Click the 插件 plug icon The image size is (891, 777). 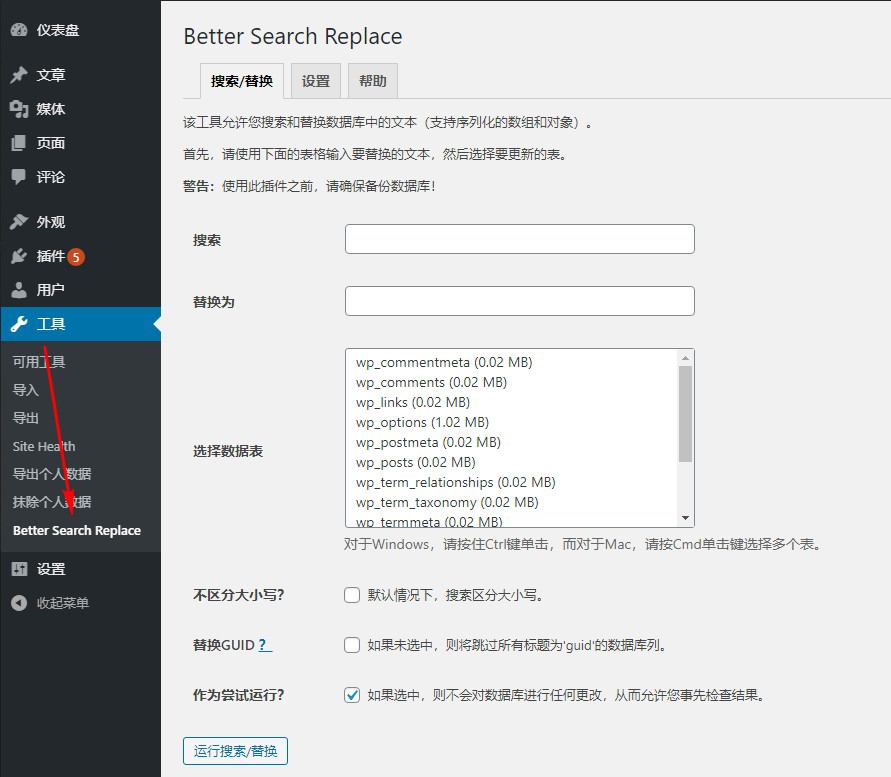point(19,256)
